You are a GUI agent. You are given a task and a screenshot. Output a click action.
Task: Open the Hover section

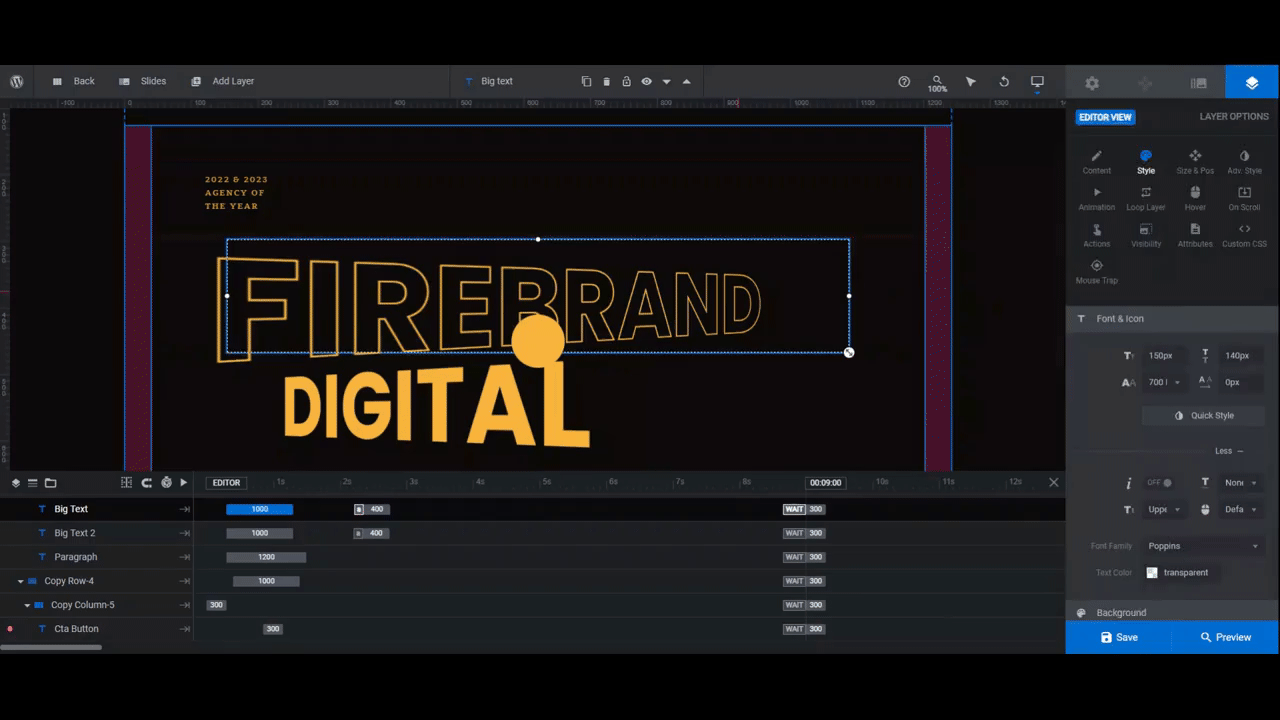1195,199
